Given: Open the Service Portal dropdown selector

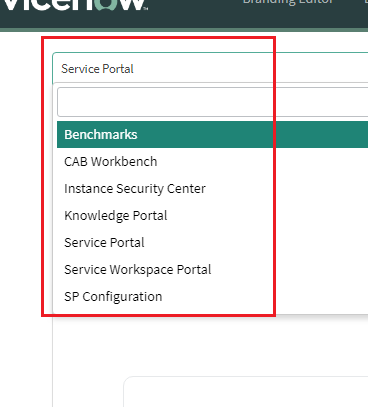Looking at the screenshot, I should (x=210, y=68).
